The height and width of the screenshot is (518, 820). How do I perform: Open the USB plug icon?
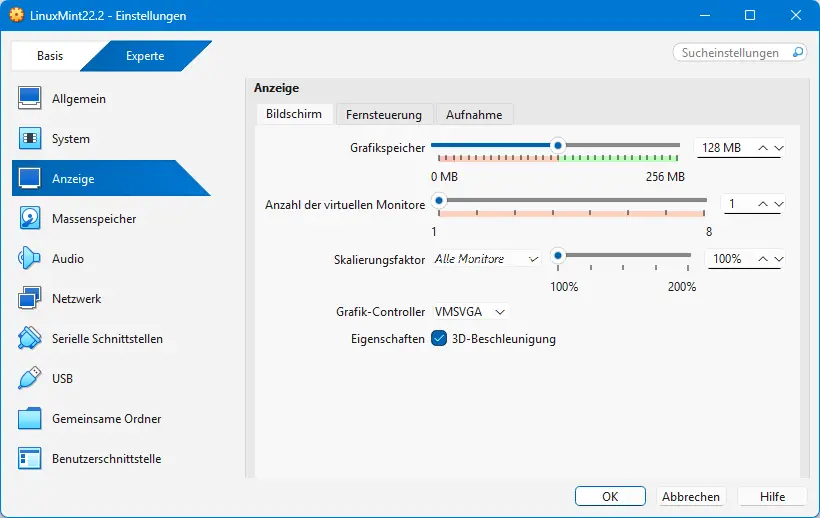30,379
